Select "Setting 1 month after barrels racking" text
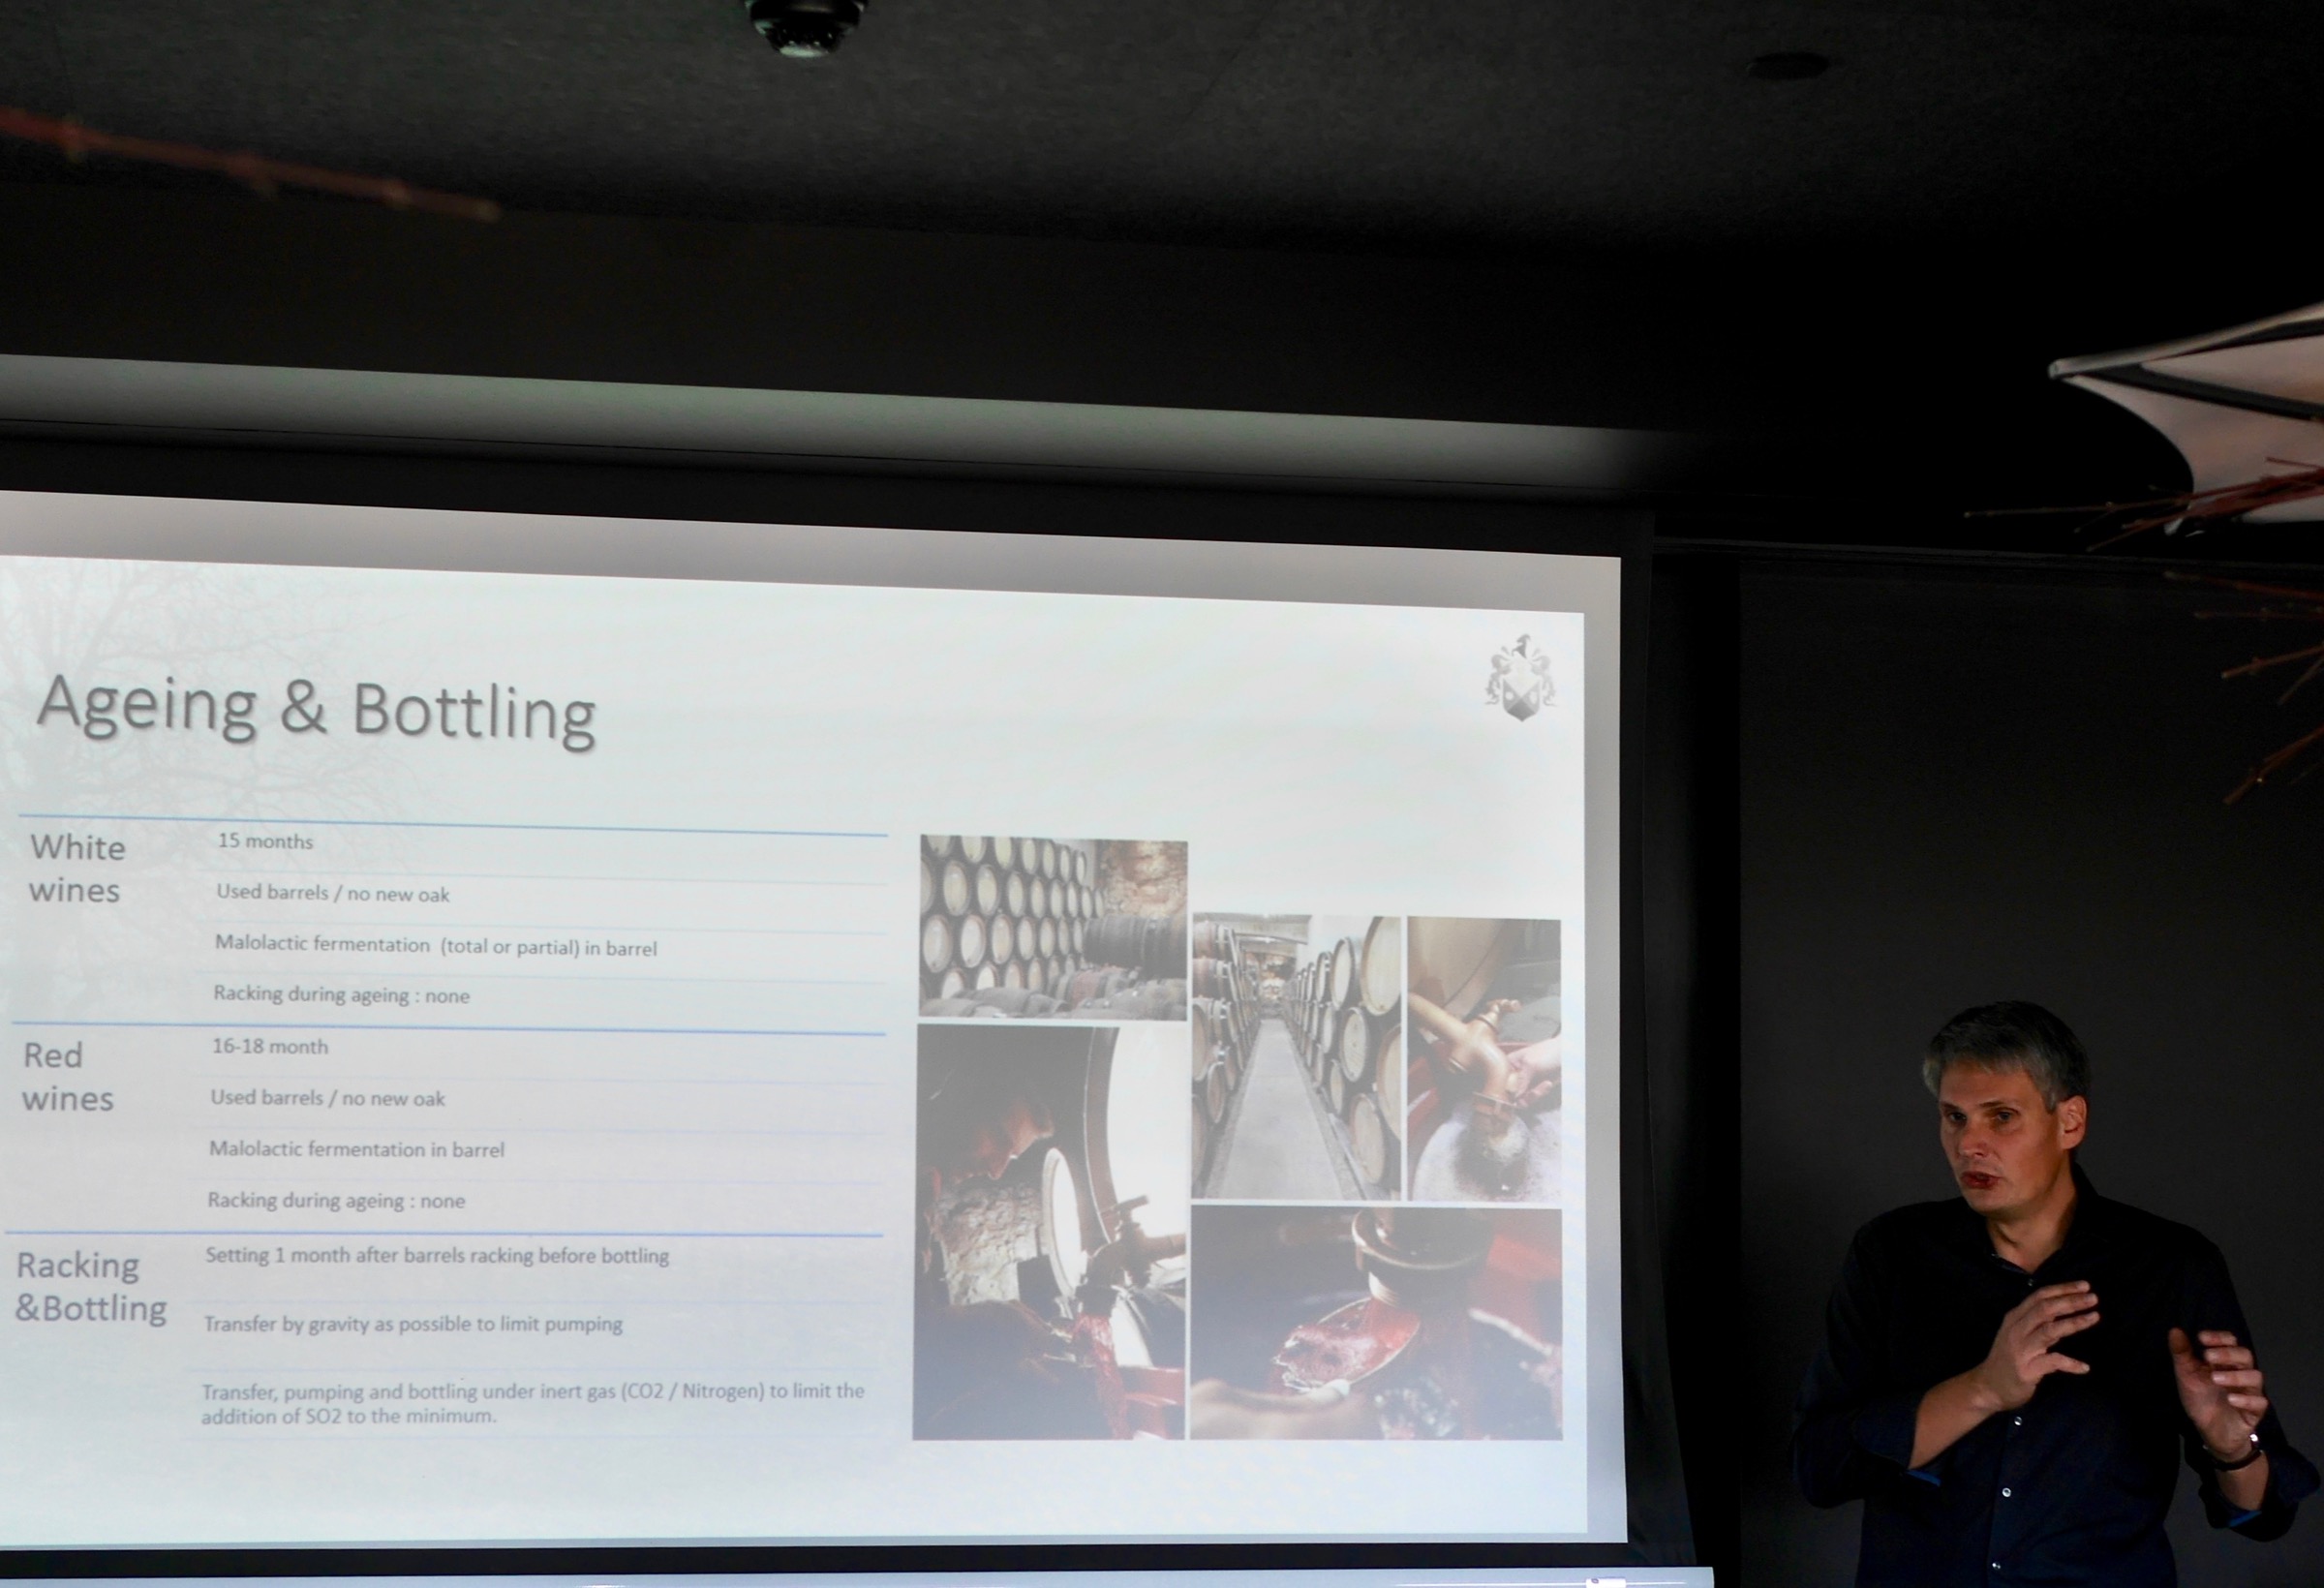The image size is (2324, 1588). [x=437, y=1255]
